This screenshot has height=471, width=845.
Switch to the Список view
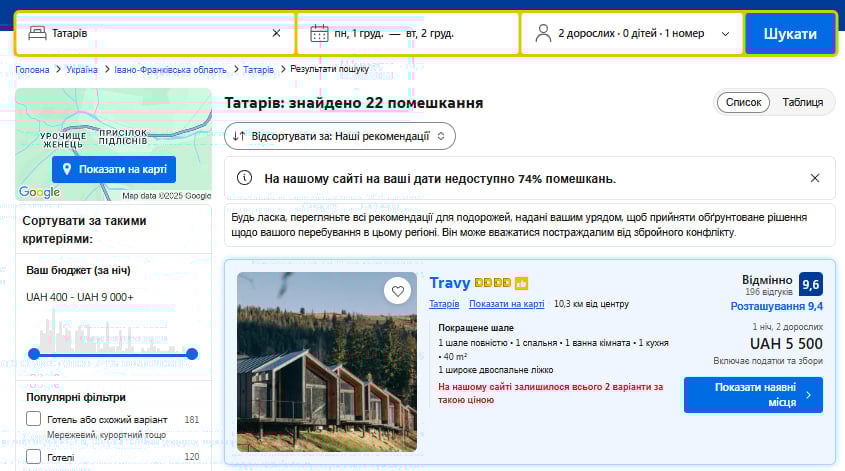click(x=743, y=102)
